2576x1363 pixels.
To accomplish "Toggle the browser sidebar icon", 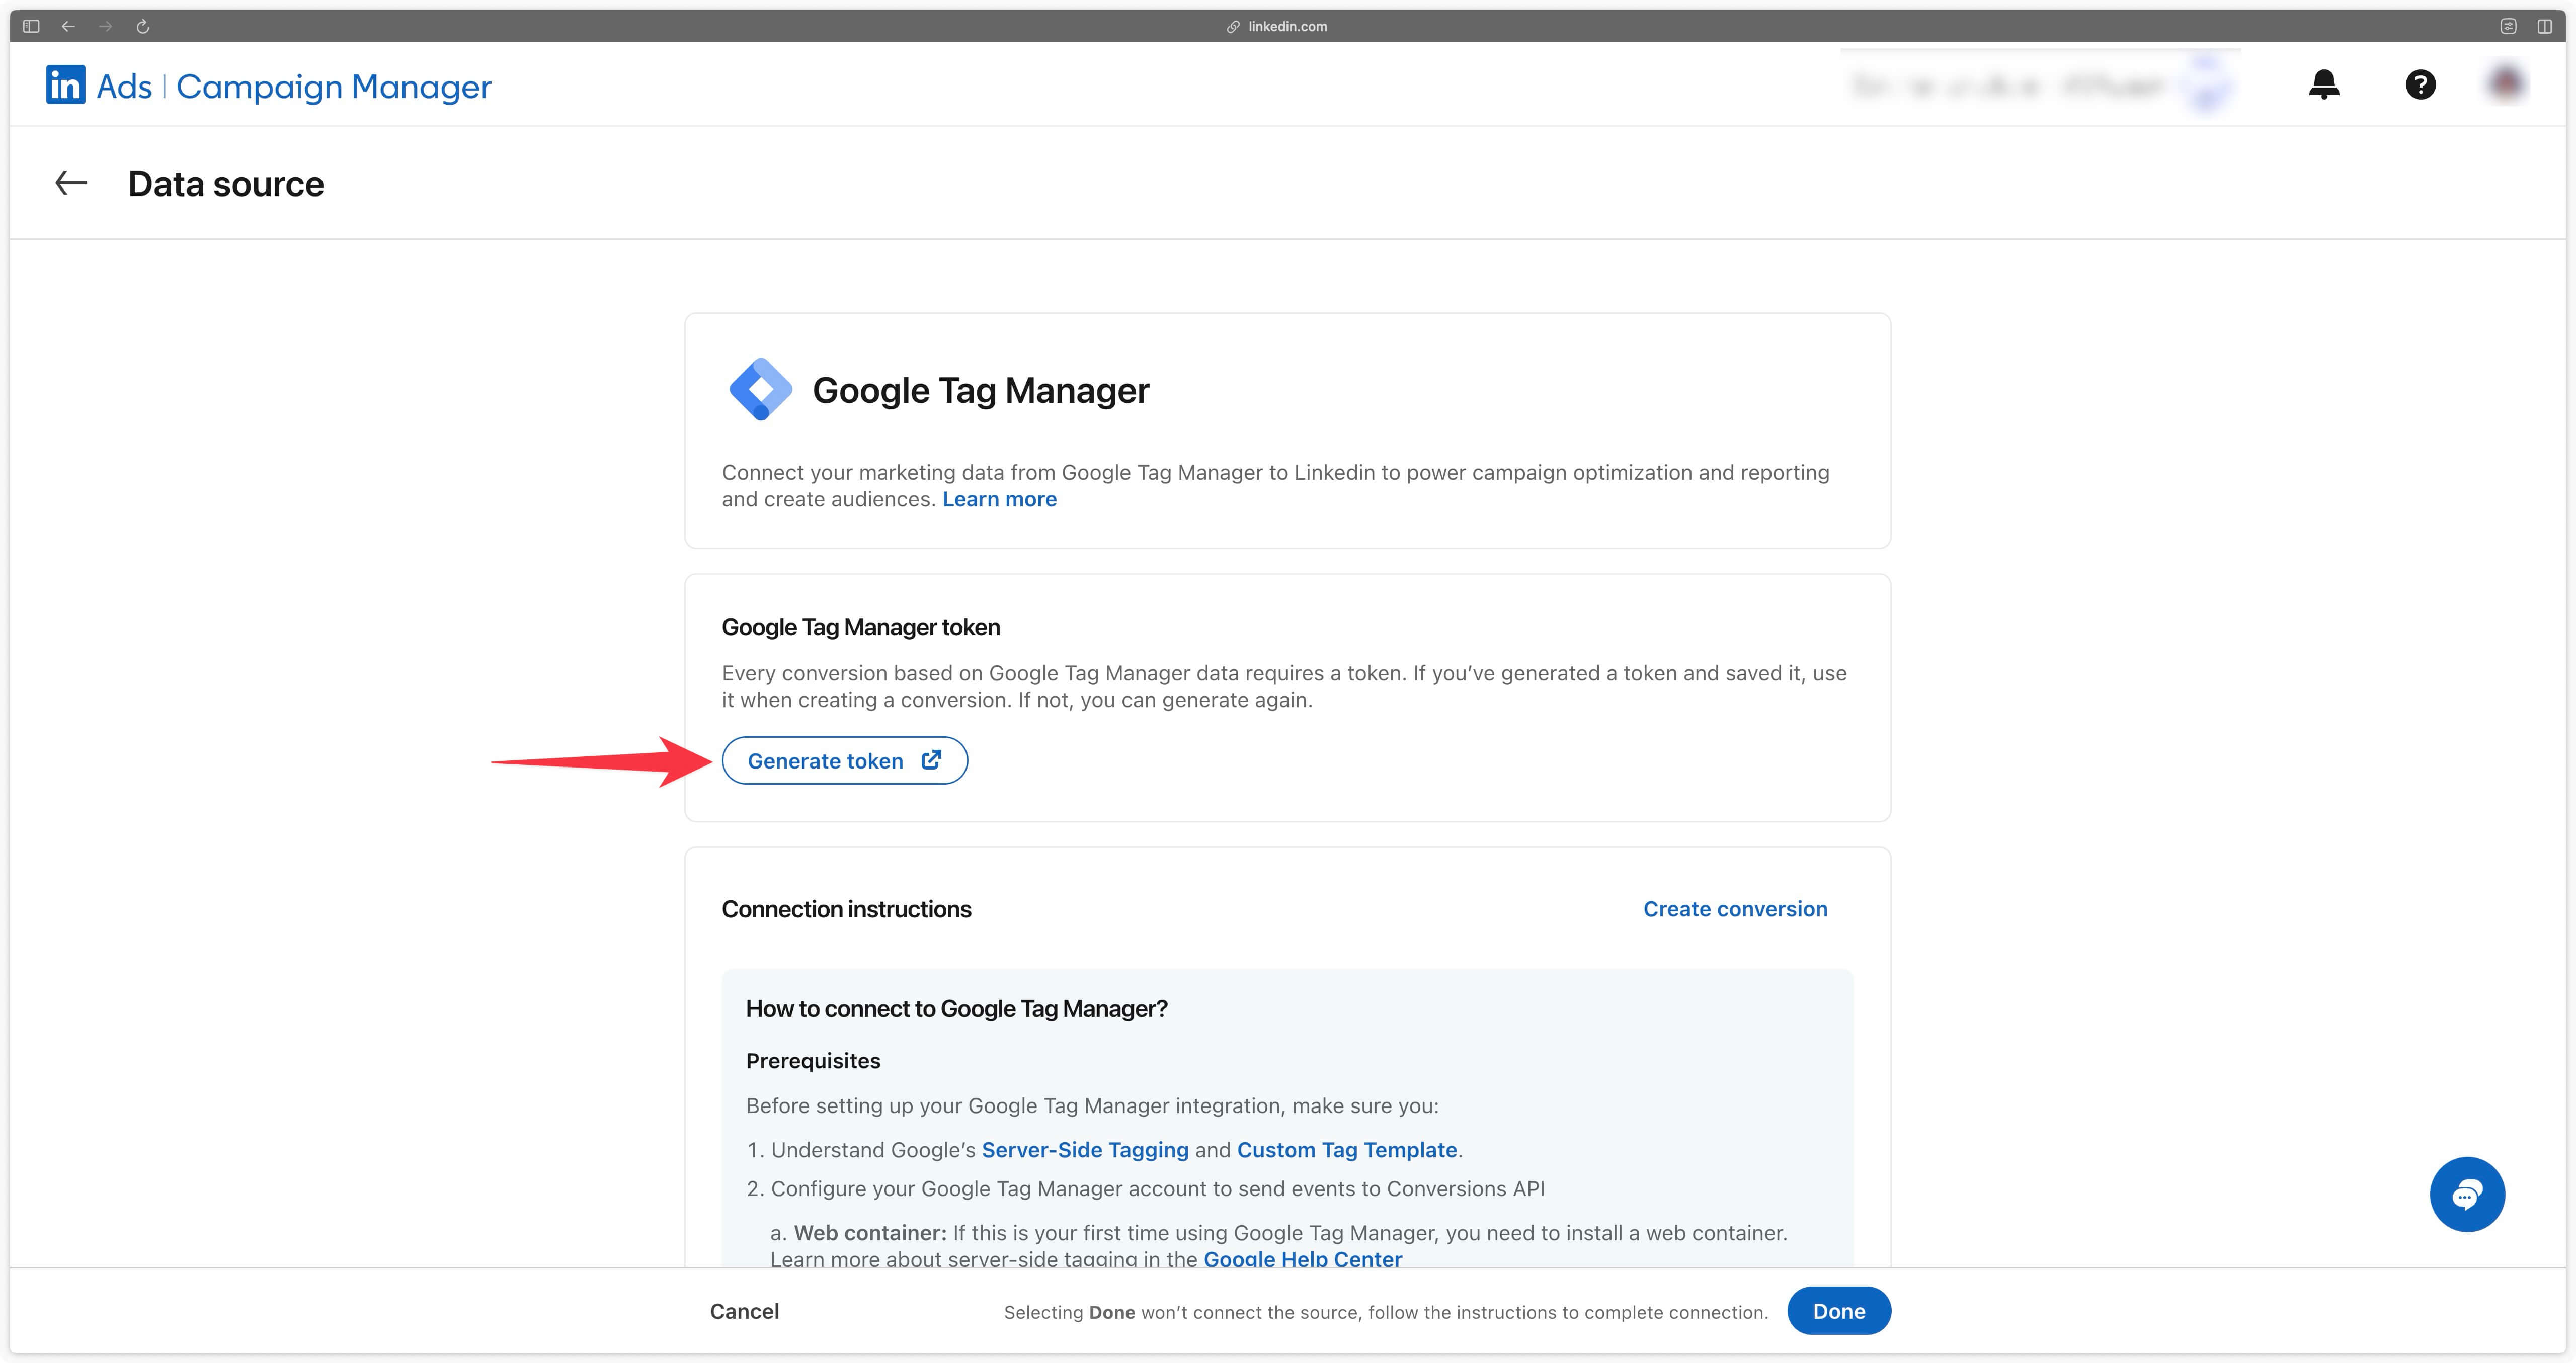I will point(31,27).
